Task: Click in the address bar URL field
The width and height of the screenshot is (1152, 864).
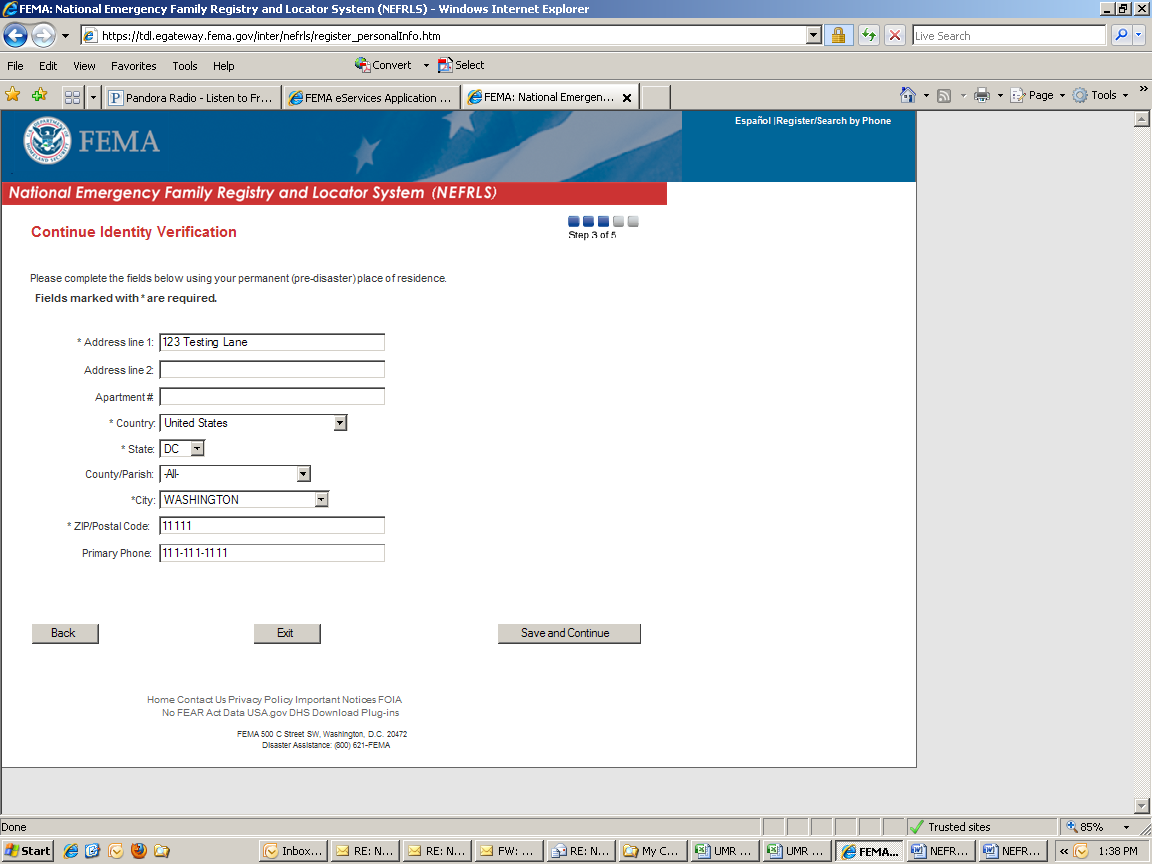Action: 448,35
